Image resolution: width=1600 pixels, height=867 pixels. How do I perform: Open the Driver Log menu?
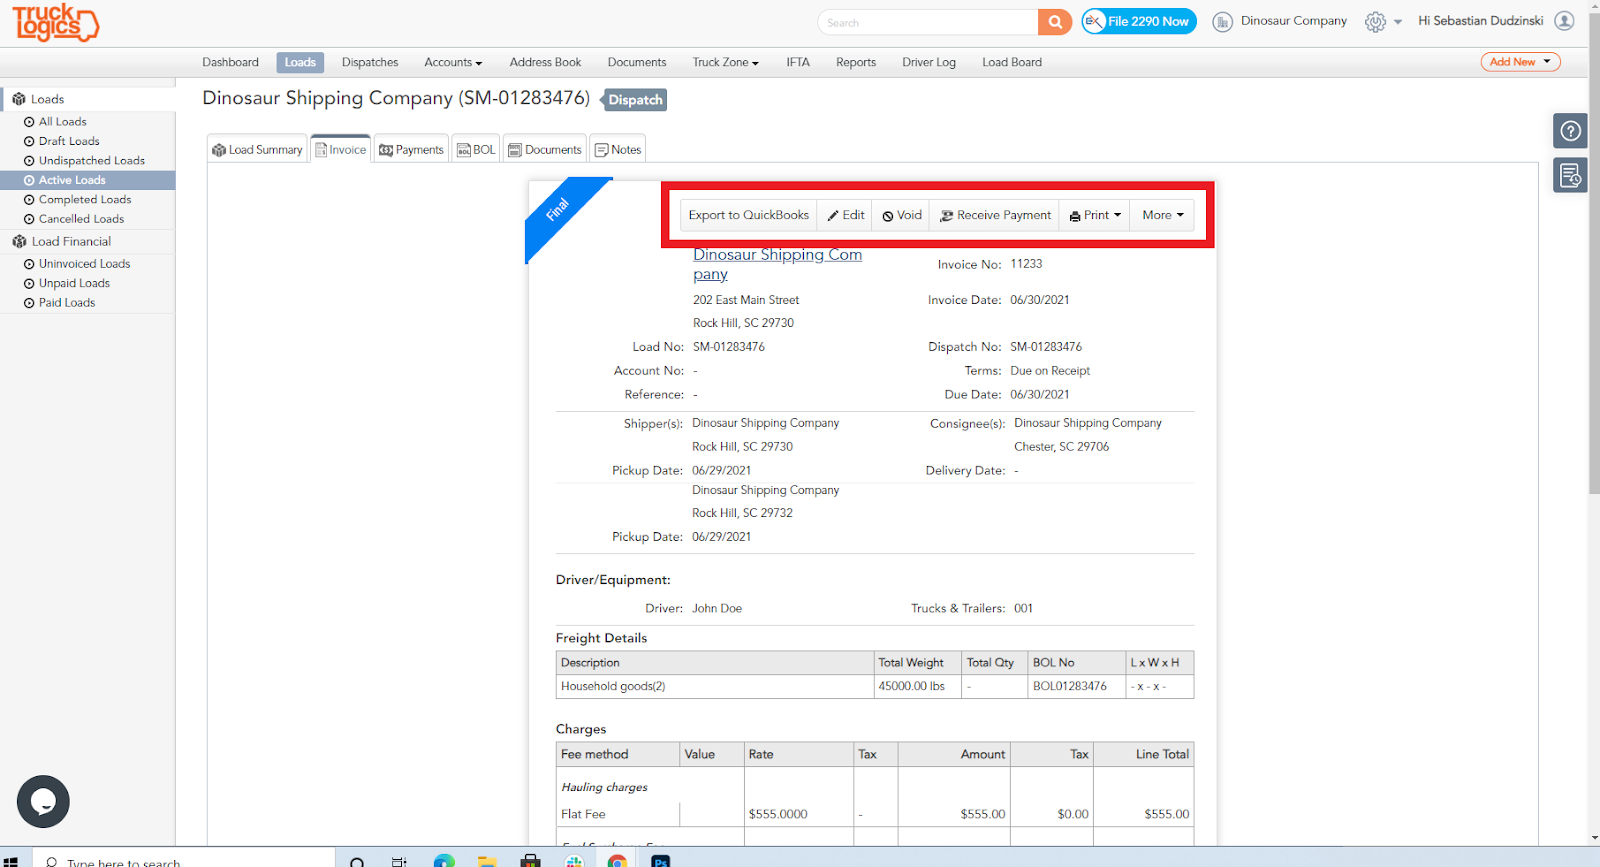tap(929, 62)
